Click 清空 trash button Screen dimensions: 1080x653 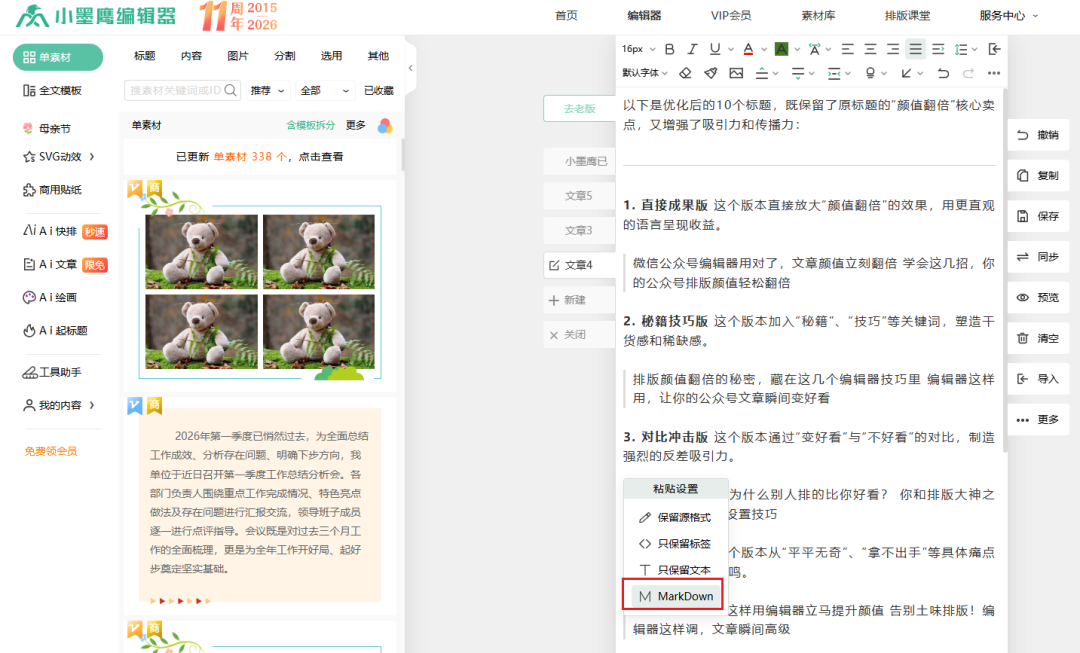[1038, 338]
